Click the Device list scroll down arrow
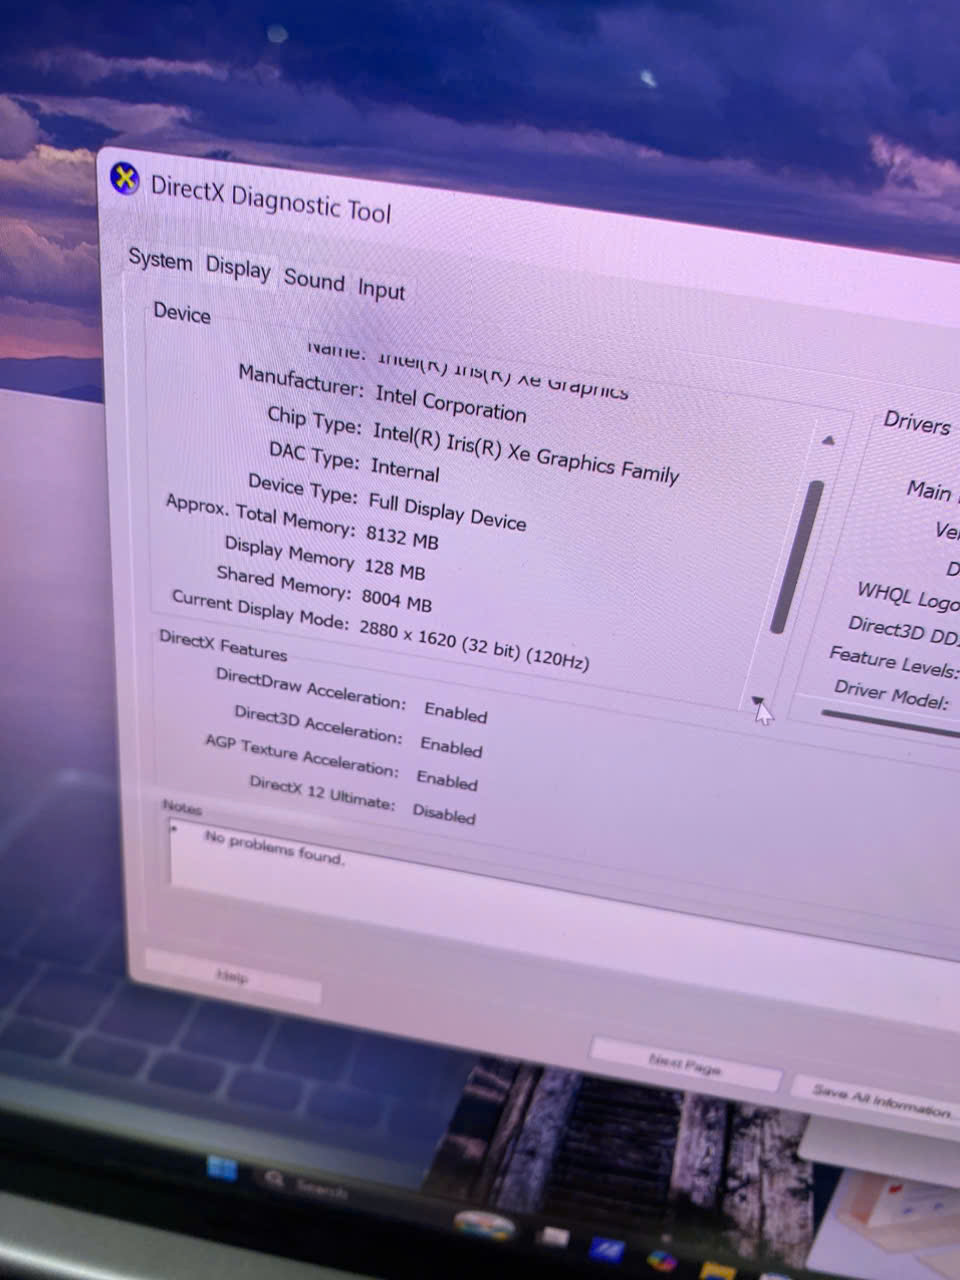Viewport: 960px width, 1280px height. (757, 700)
